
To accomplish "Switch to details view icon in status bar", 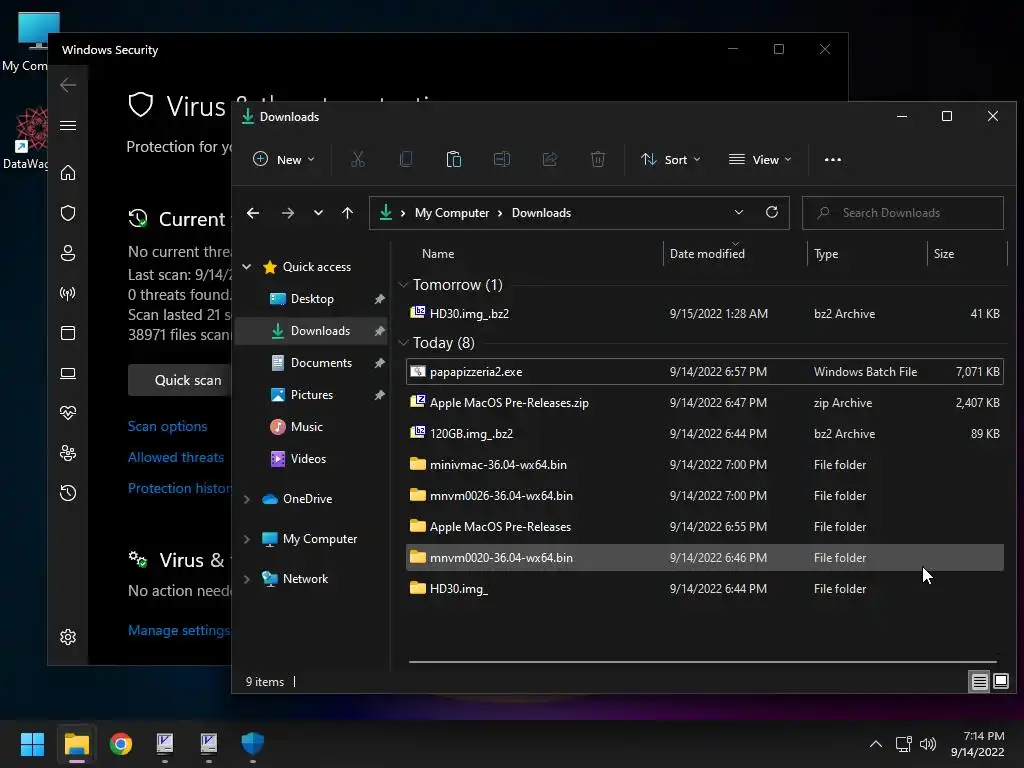I will [x=980, y=682].
